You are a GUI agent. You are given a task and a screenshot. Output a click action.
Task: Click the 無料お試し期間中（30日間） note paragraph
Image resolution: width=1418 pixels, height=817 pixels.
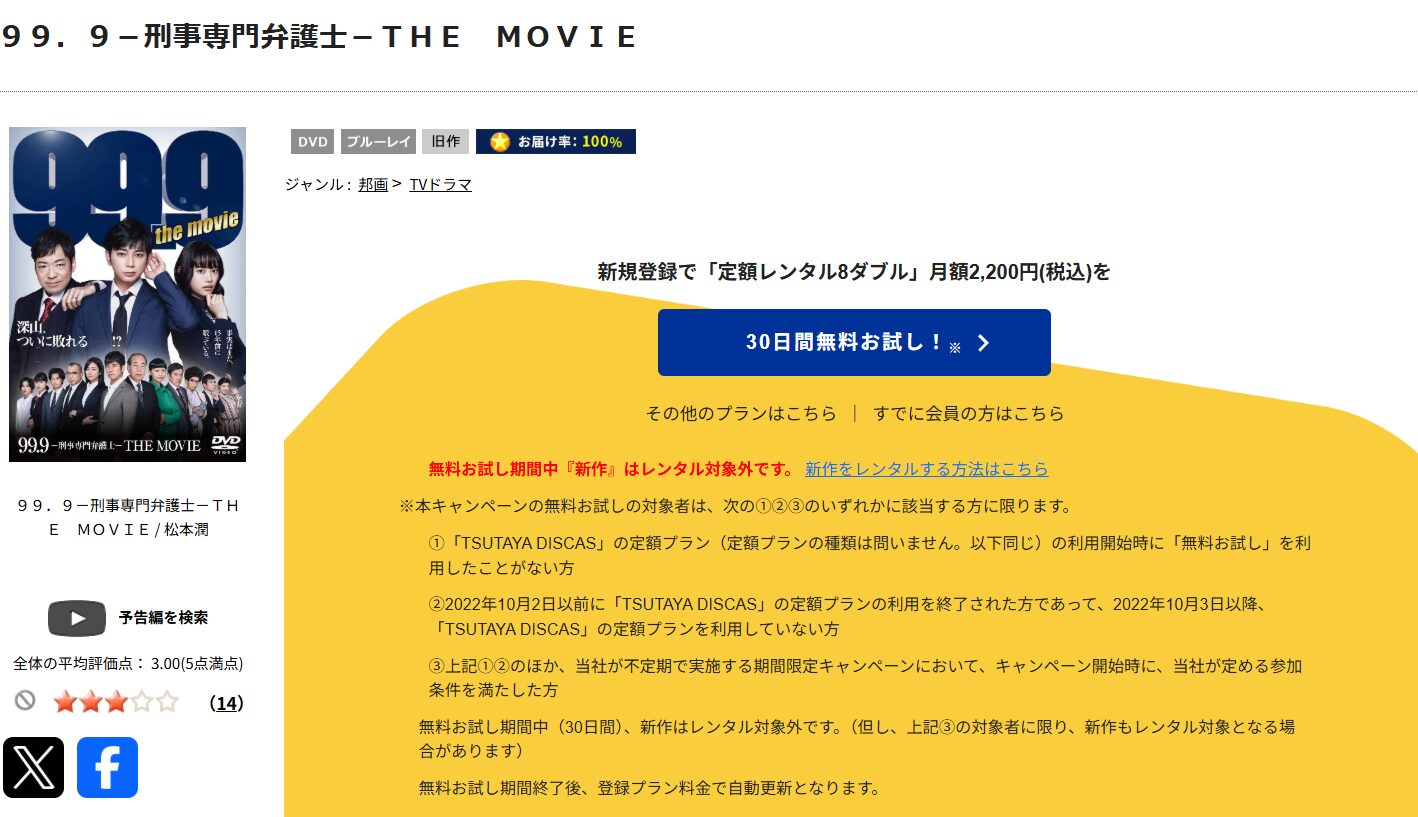(x=856, y=738)
